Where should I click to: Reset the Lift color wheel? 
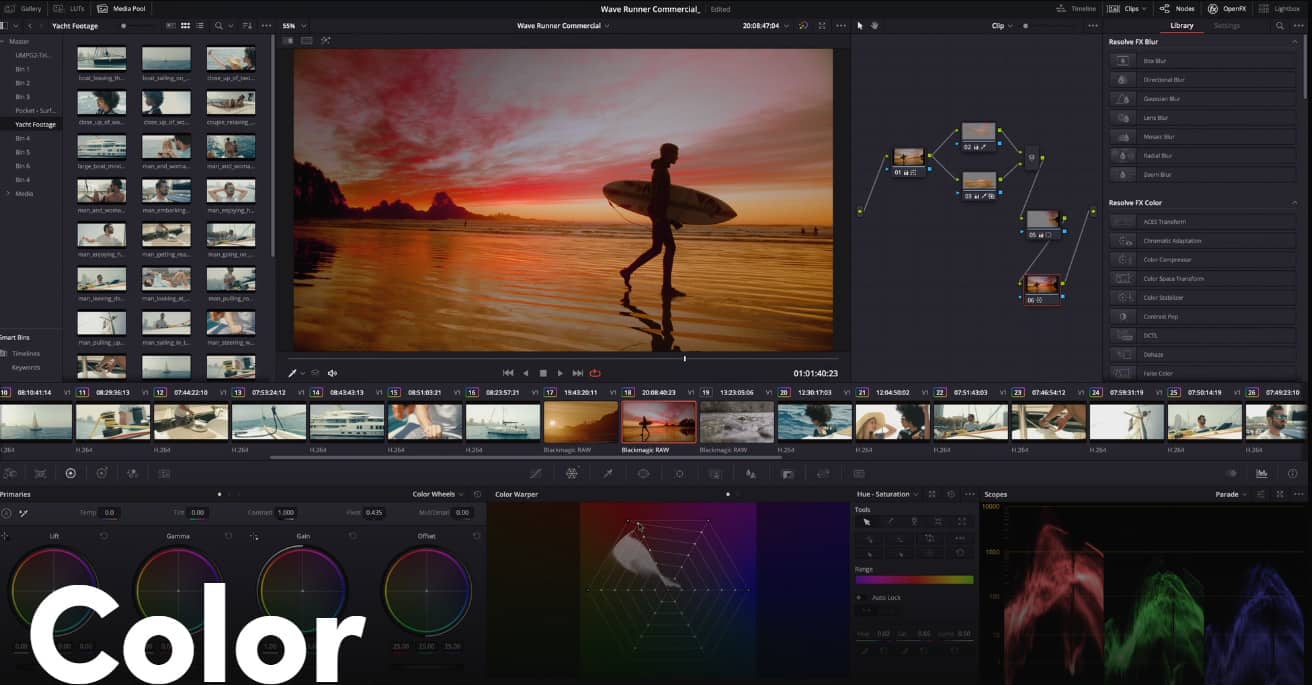click(x=104, y=536)
